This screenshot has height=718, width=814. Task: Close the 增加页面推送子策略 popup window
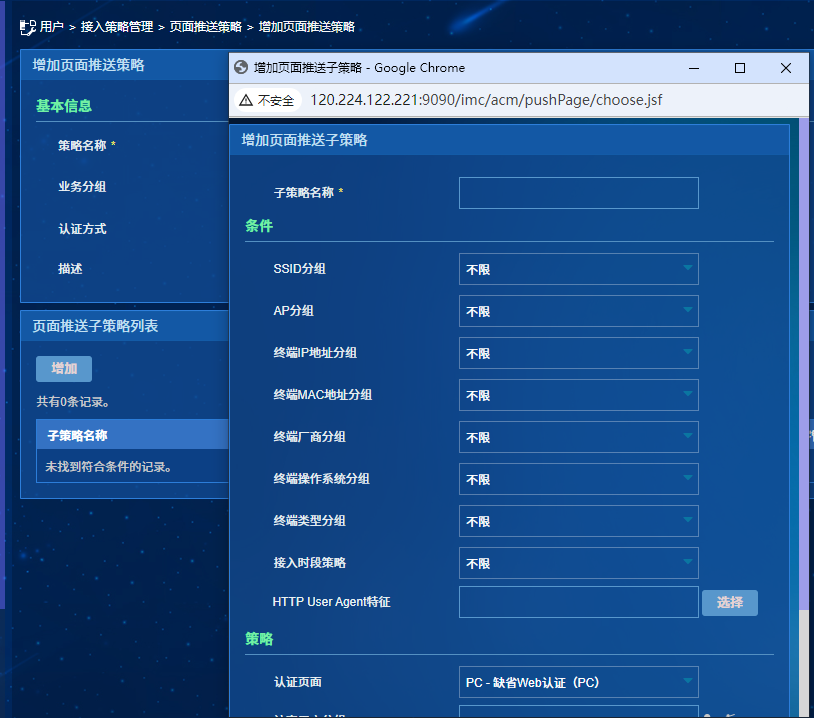[785, 68]
